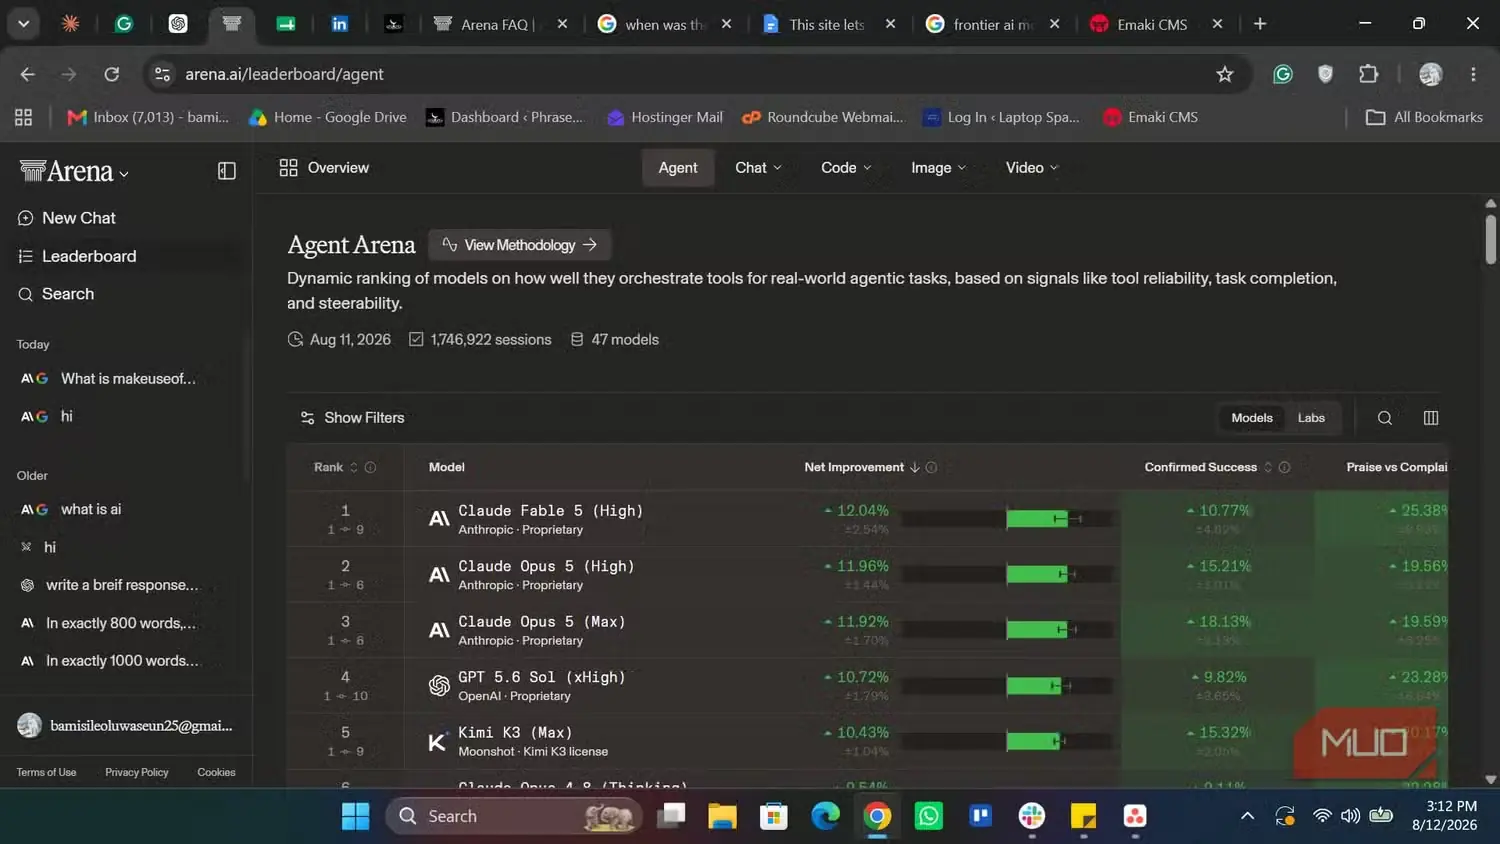
Task: Open WhatsApp from the taskbar
Action: tap(929, 816)
